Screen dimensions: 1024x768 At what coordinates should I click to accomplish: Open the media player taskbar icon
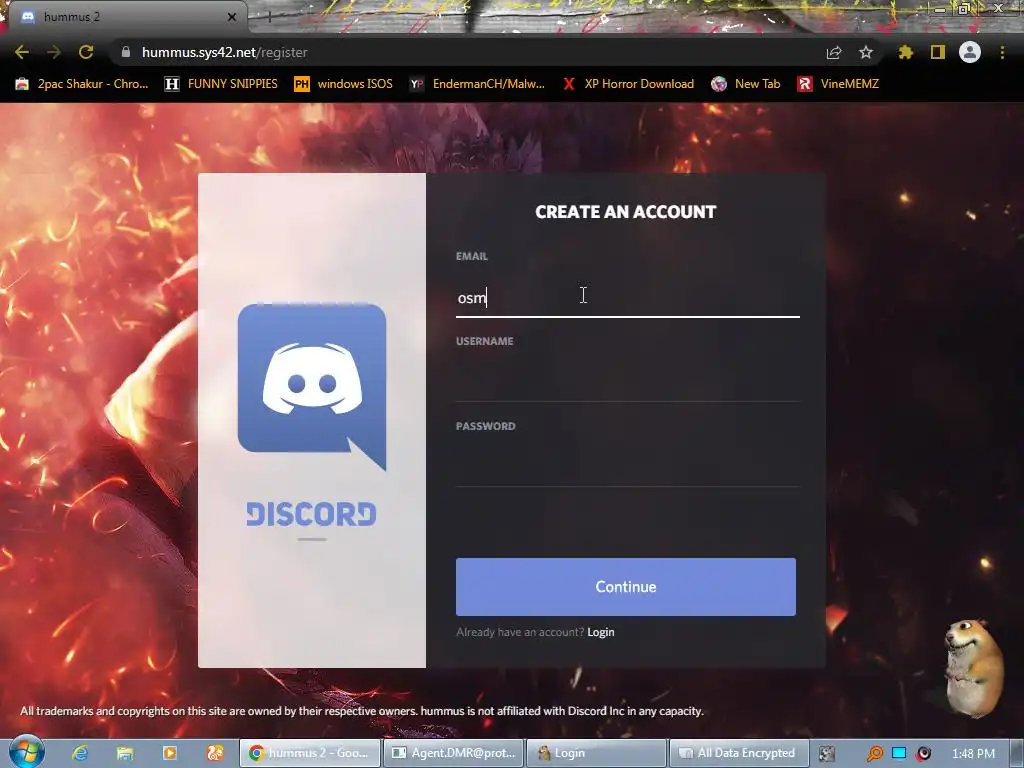tap(170, 753)
